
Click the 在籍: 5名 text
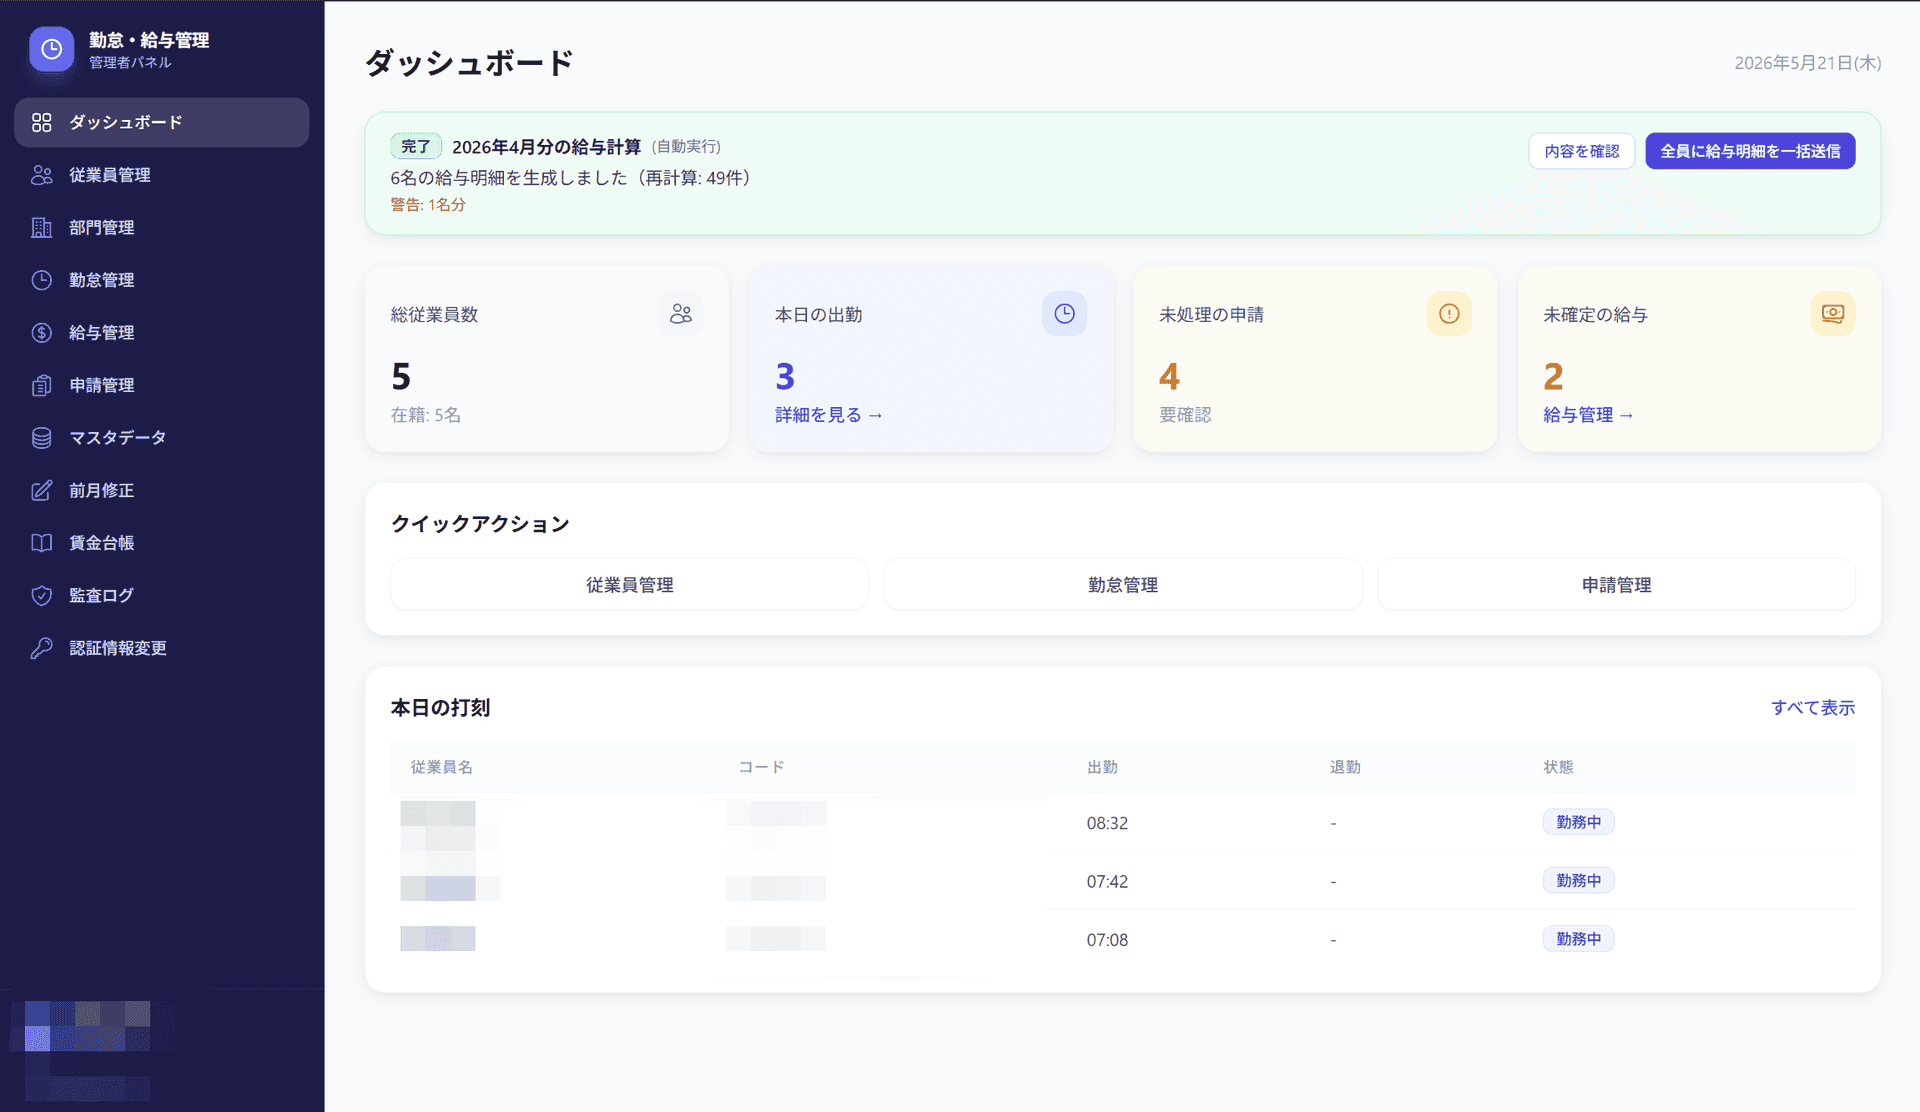425,415
